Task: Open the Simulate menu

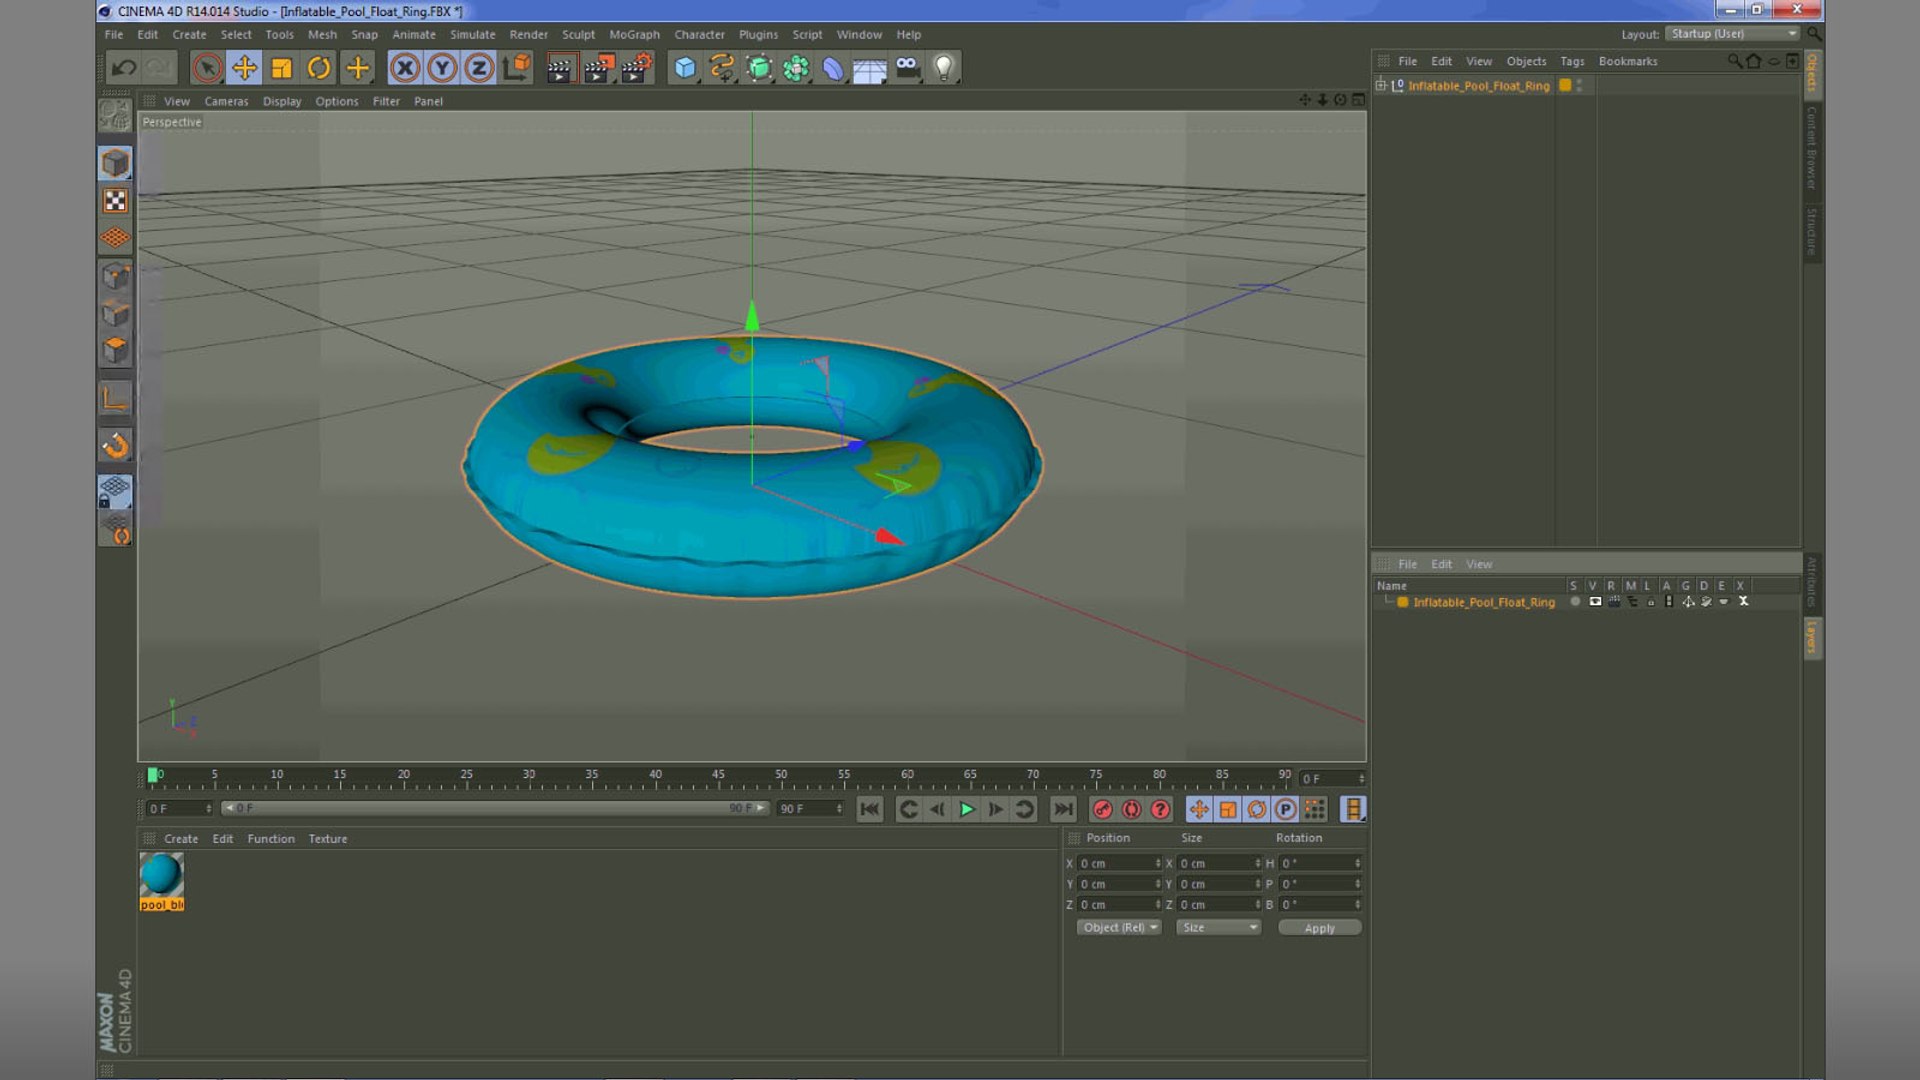Action: [472, 35]
